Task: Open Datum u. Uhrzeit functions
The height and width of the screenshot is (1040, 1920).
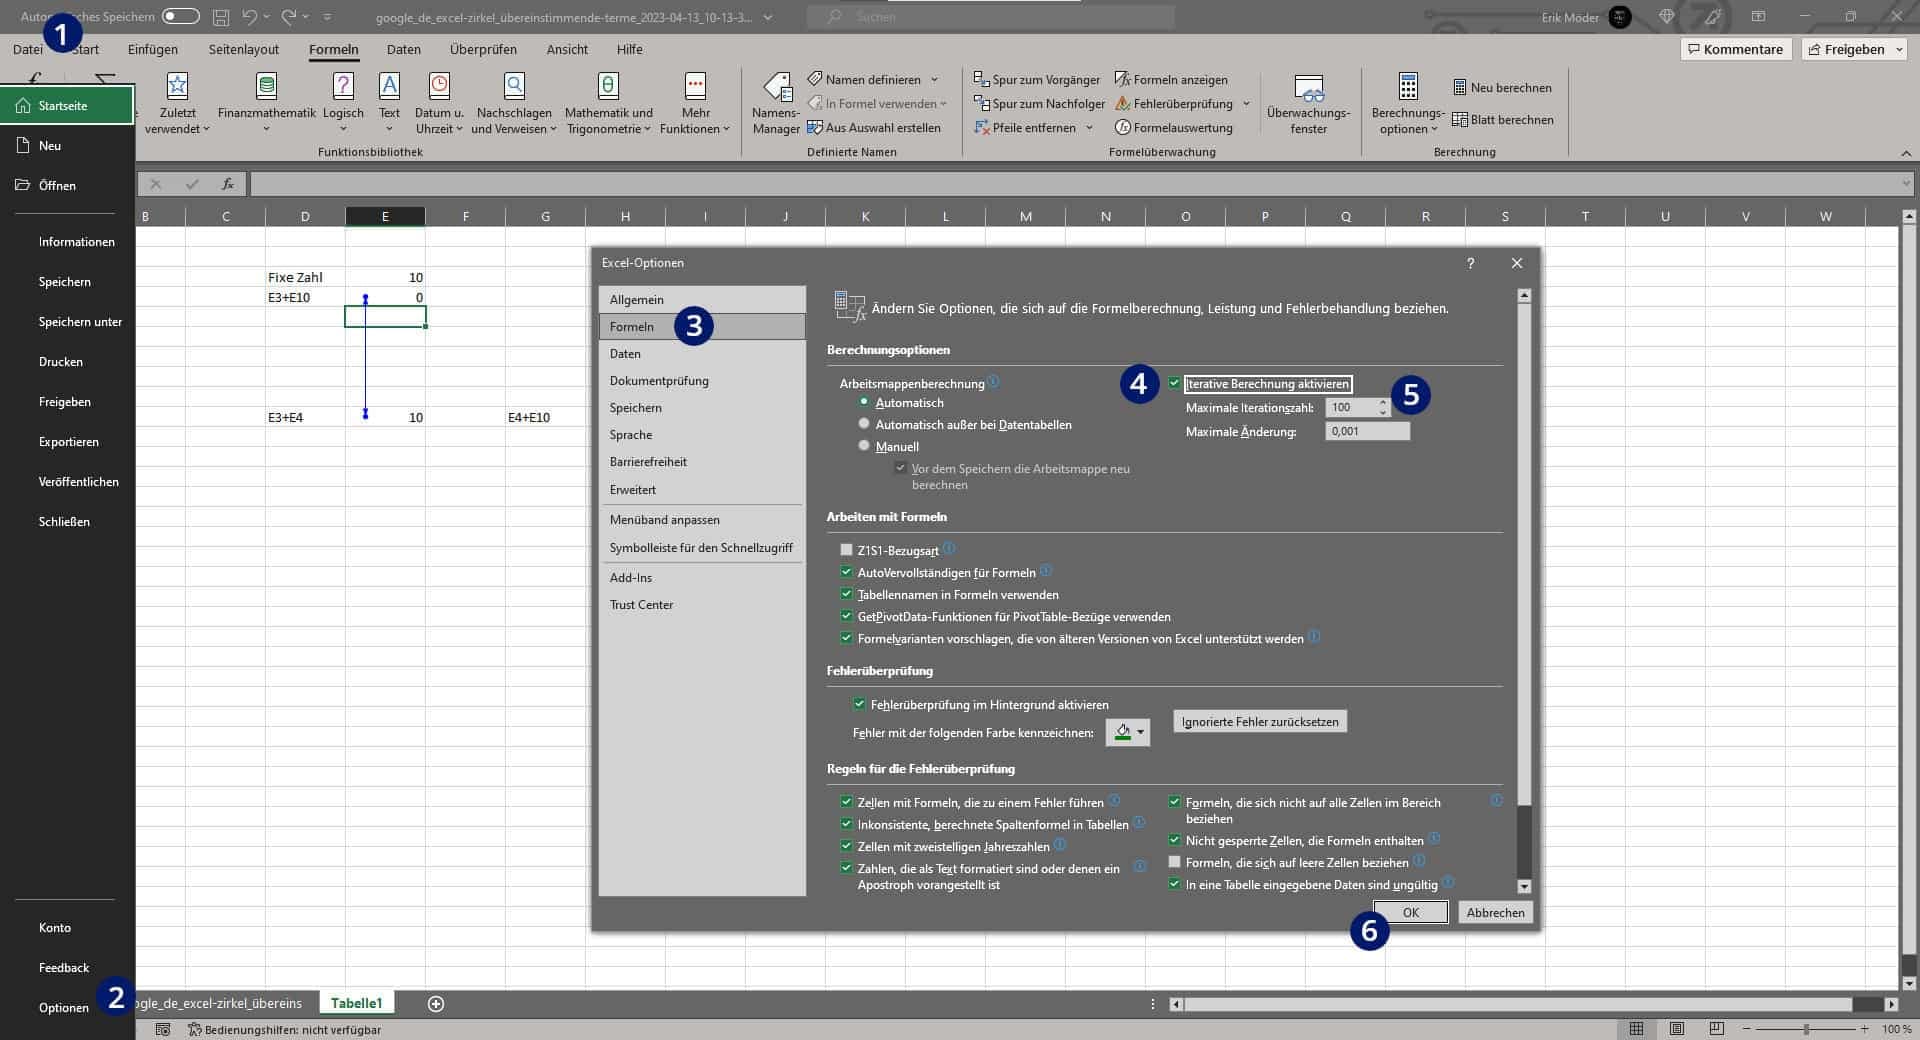Action: [x=439, y=104]
